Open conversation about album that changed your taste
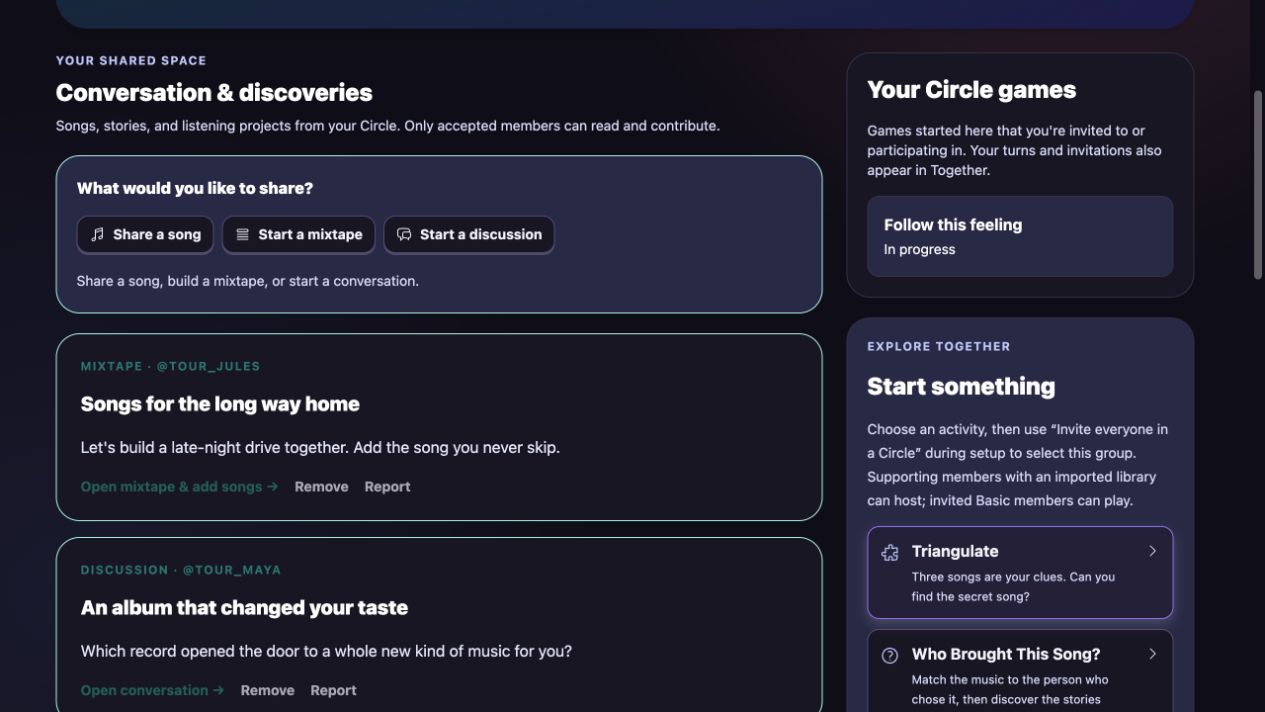Image resolution: width=1265 pixels, height=712 pixels. tap(152, 691)
